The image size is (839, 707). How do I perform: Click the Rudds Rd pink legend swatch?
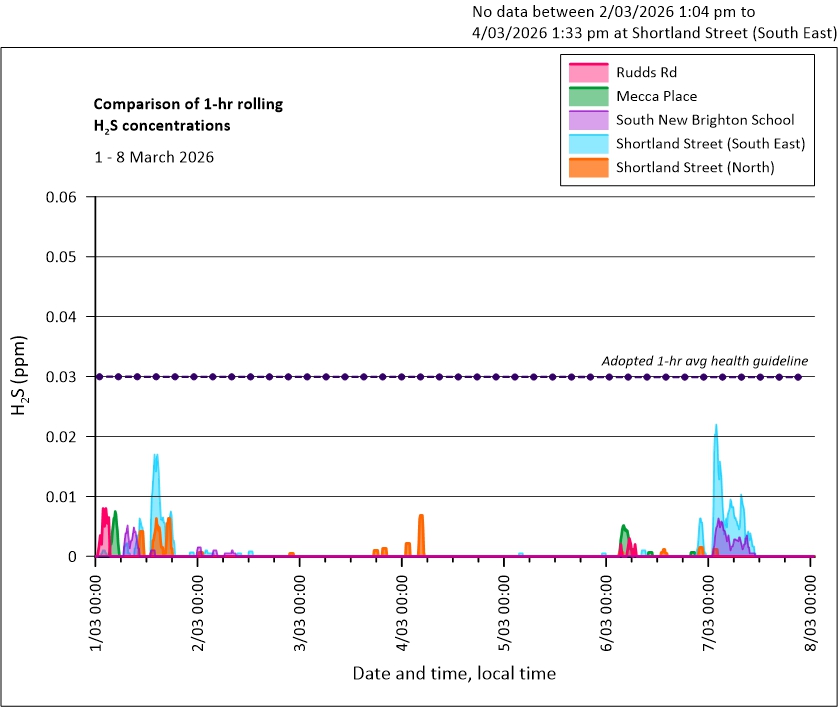click(587, 72)
